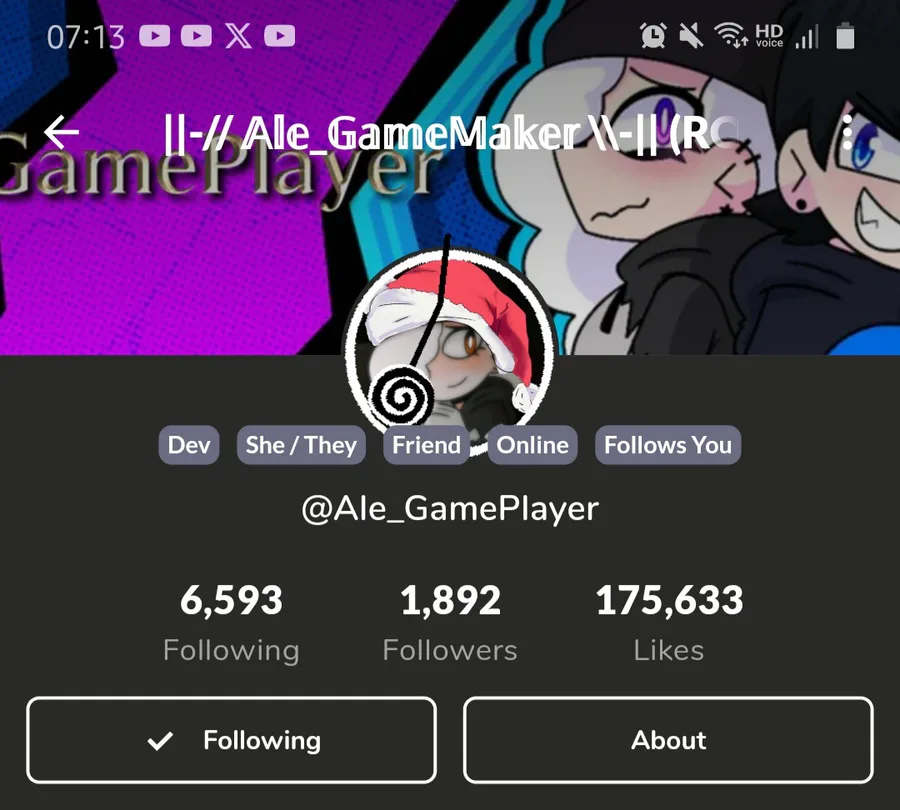Viewport: 900px width, 810px height.
Task: Toggle the Following button to unfollow
Action: (x=231, y=740)
